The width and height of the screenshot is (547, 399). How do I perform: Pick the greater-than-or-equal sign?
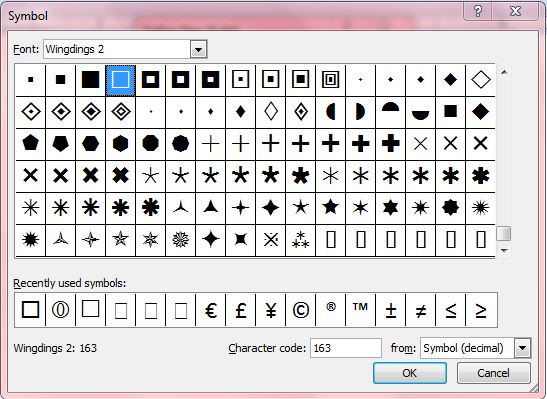pyautogui.click(x=480, y=310)
